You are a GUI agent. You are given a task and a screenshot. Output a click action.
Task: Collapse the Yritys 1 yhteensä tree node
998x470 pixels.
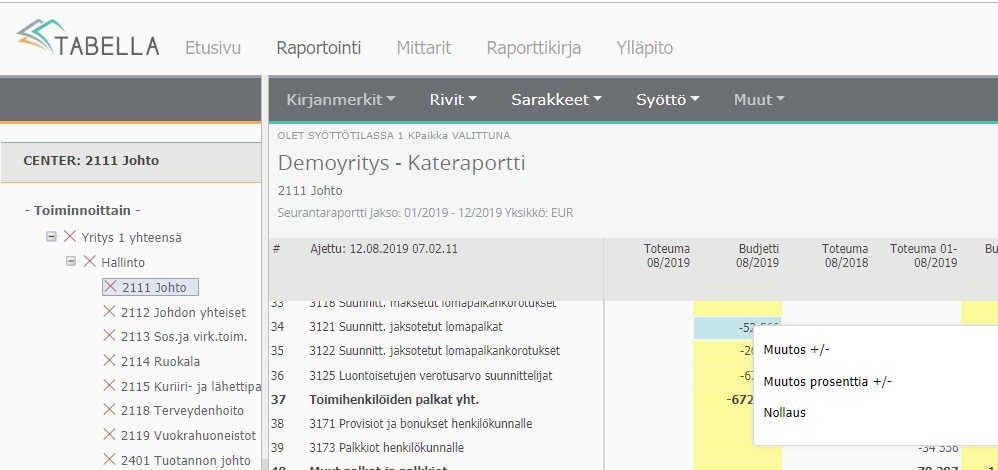click(x=51, y=237)
